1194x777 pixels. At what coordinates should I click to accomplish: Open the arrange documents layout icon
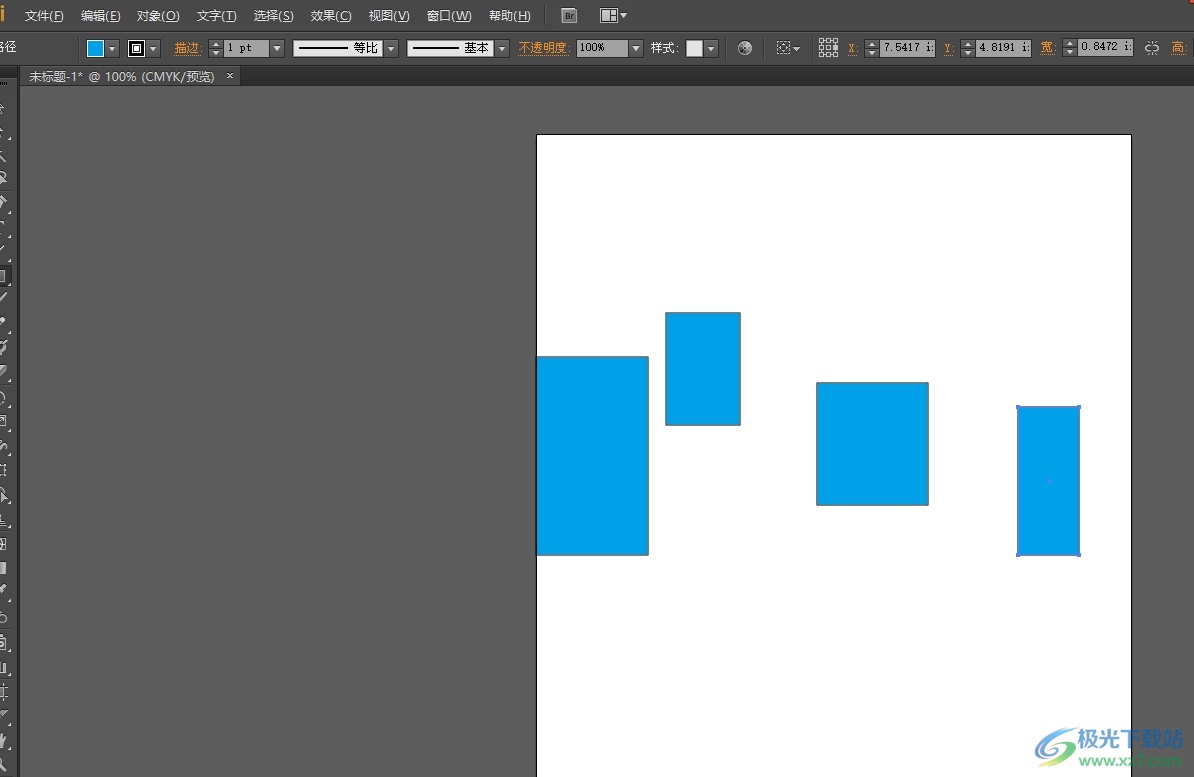tap(608, 16)
